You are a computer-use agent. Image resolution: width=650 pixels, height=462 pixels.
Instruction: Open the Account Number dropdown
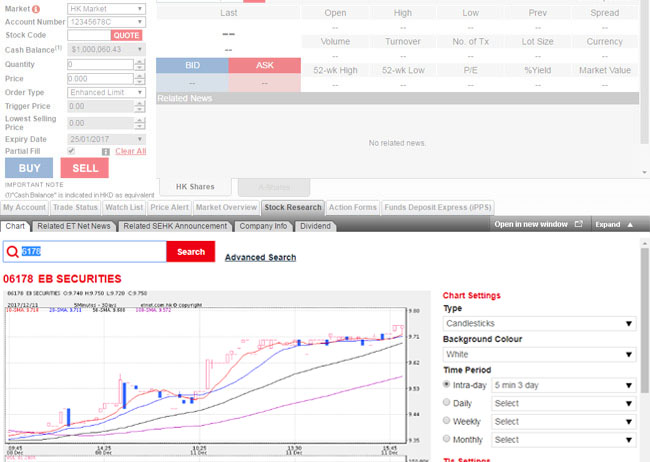(106, 22)
